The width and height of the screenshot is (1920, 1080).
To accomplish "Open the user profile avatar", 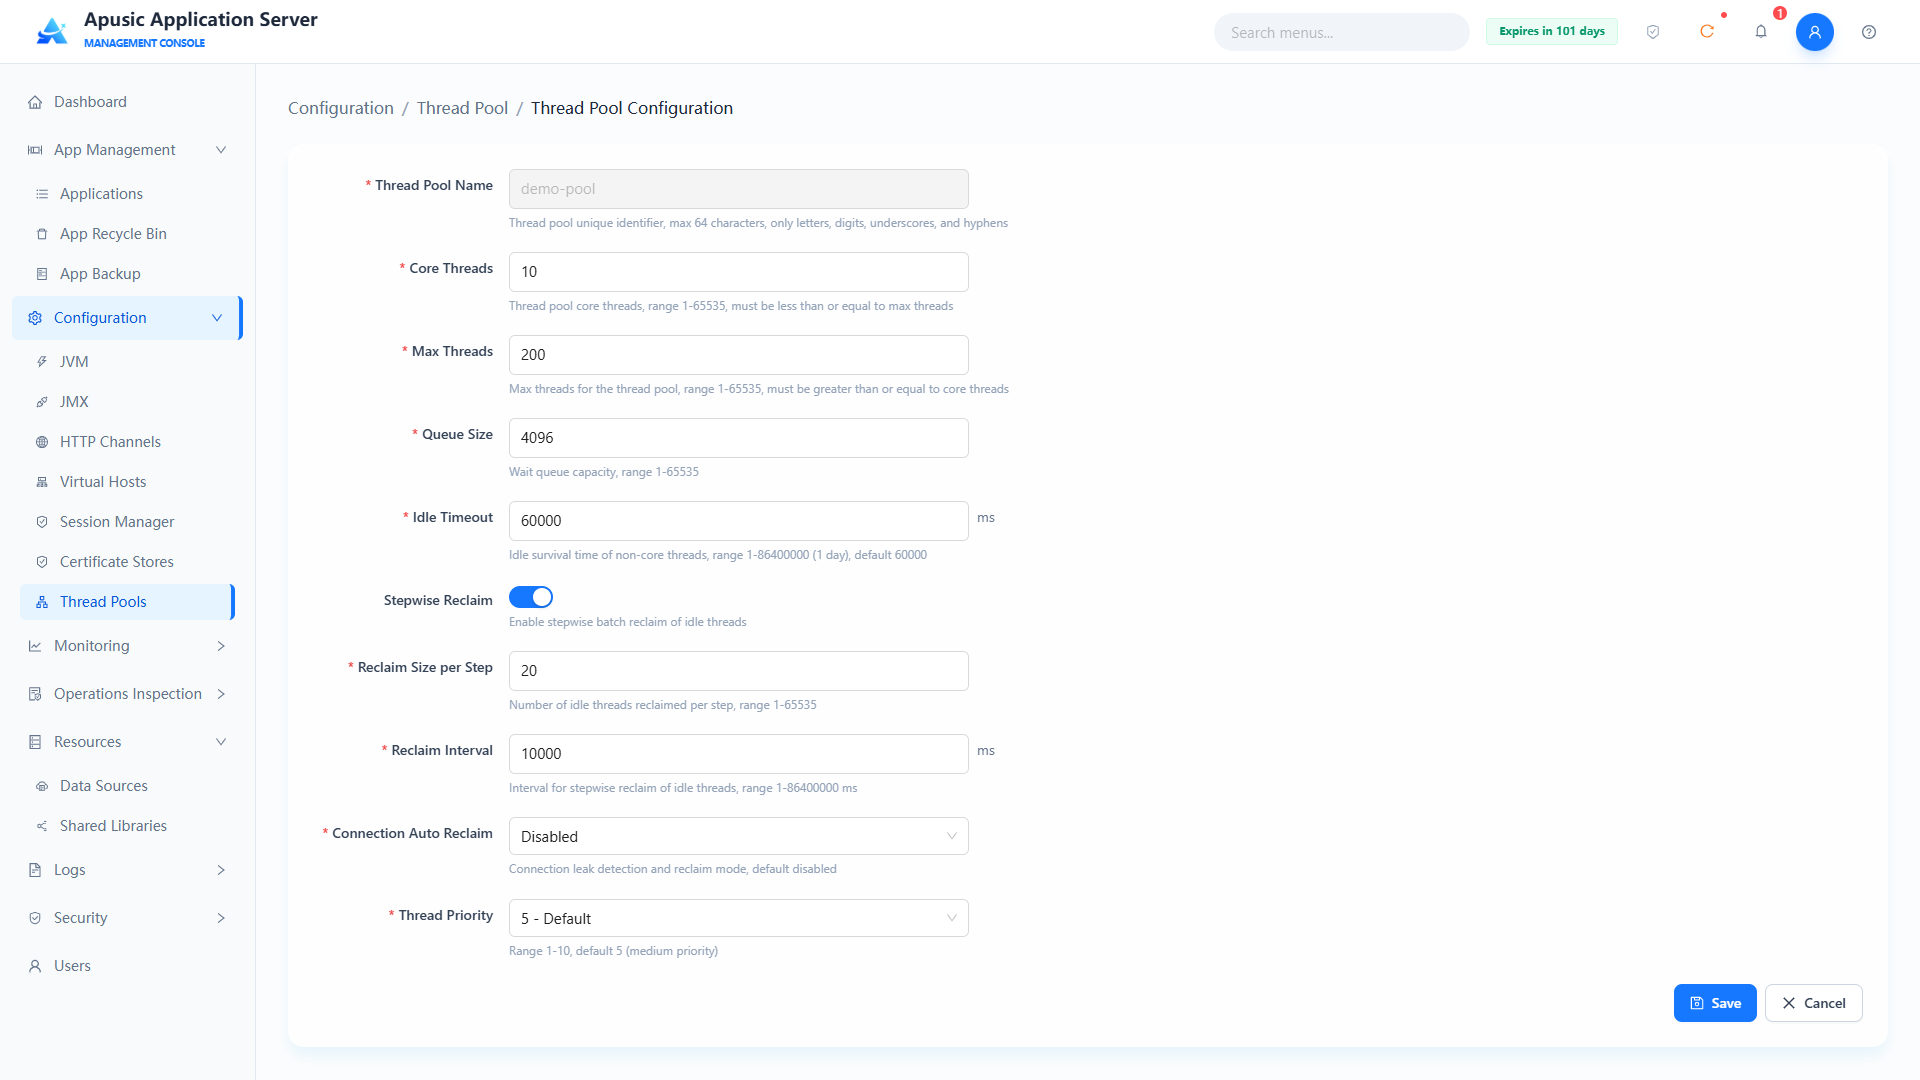I will 1815,32.
